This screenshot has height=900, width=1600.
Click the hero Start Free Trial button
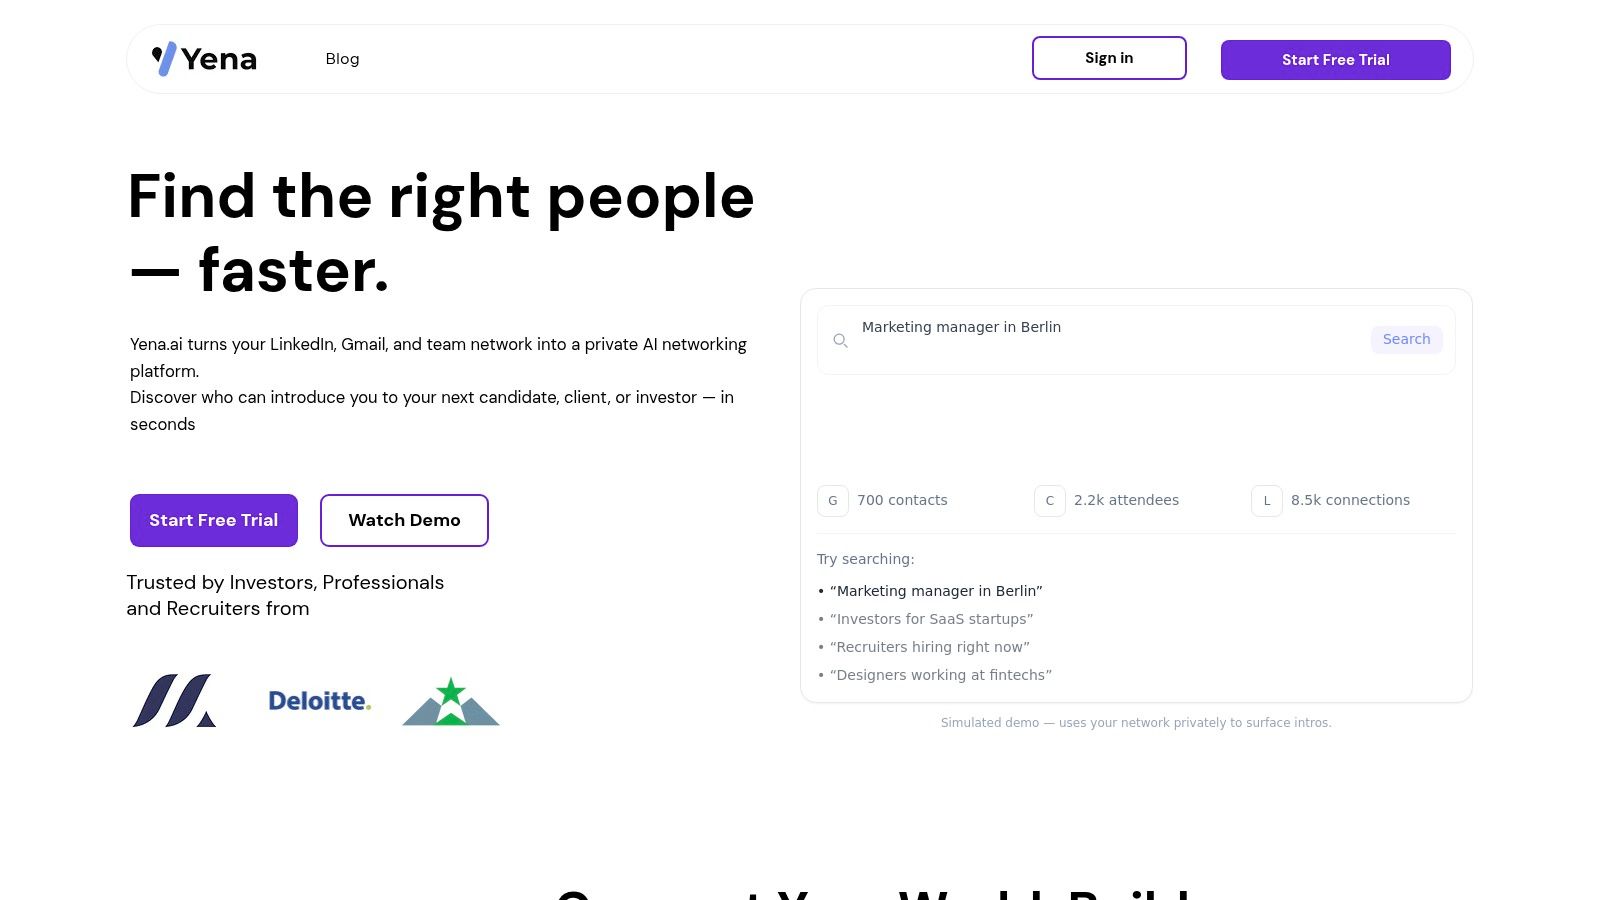click(214, 520)
